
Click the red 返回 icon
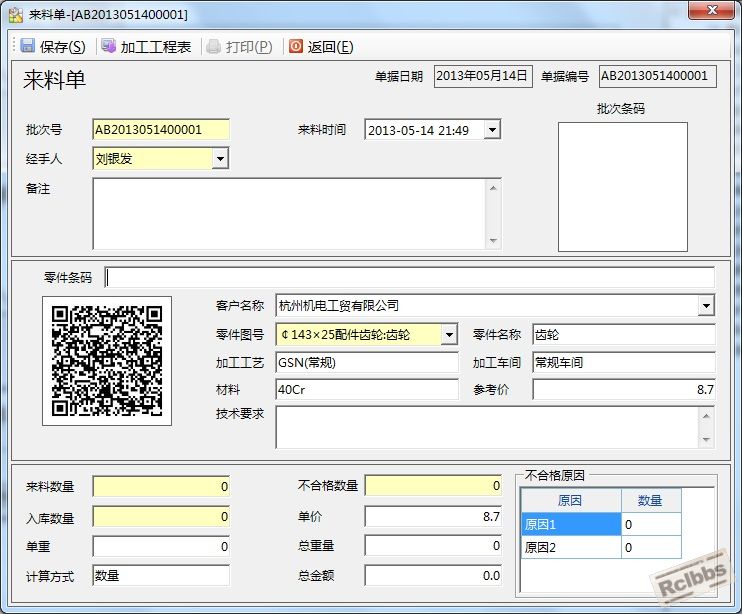point(296,46)
